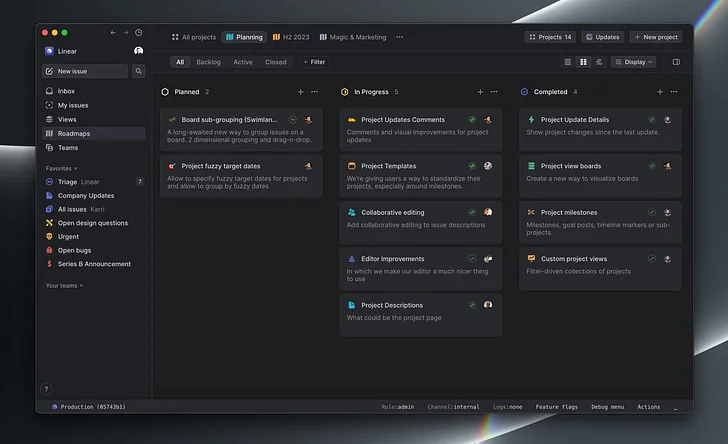Switch to list layout view icon
The image size is (728, 444).
(x=567, y=62)
